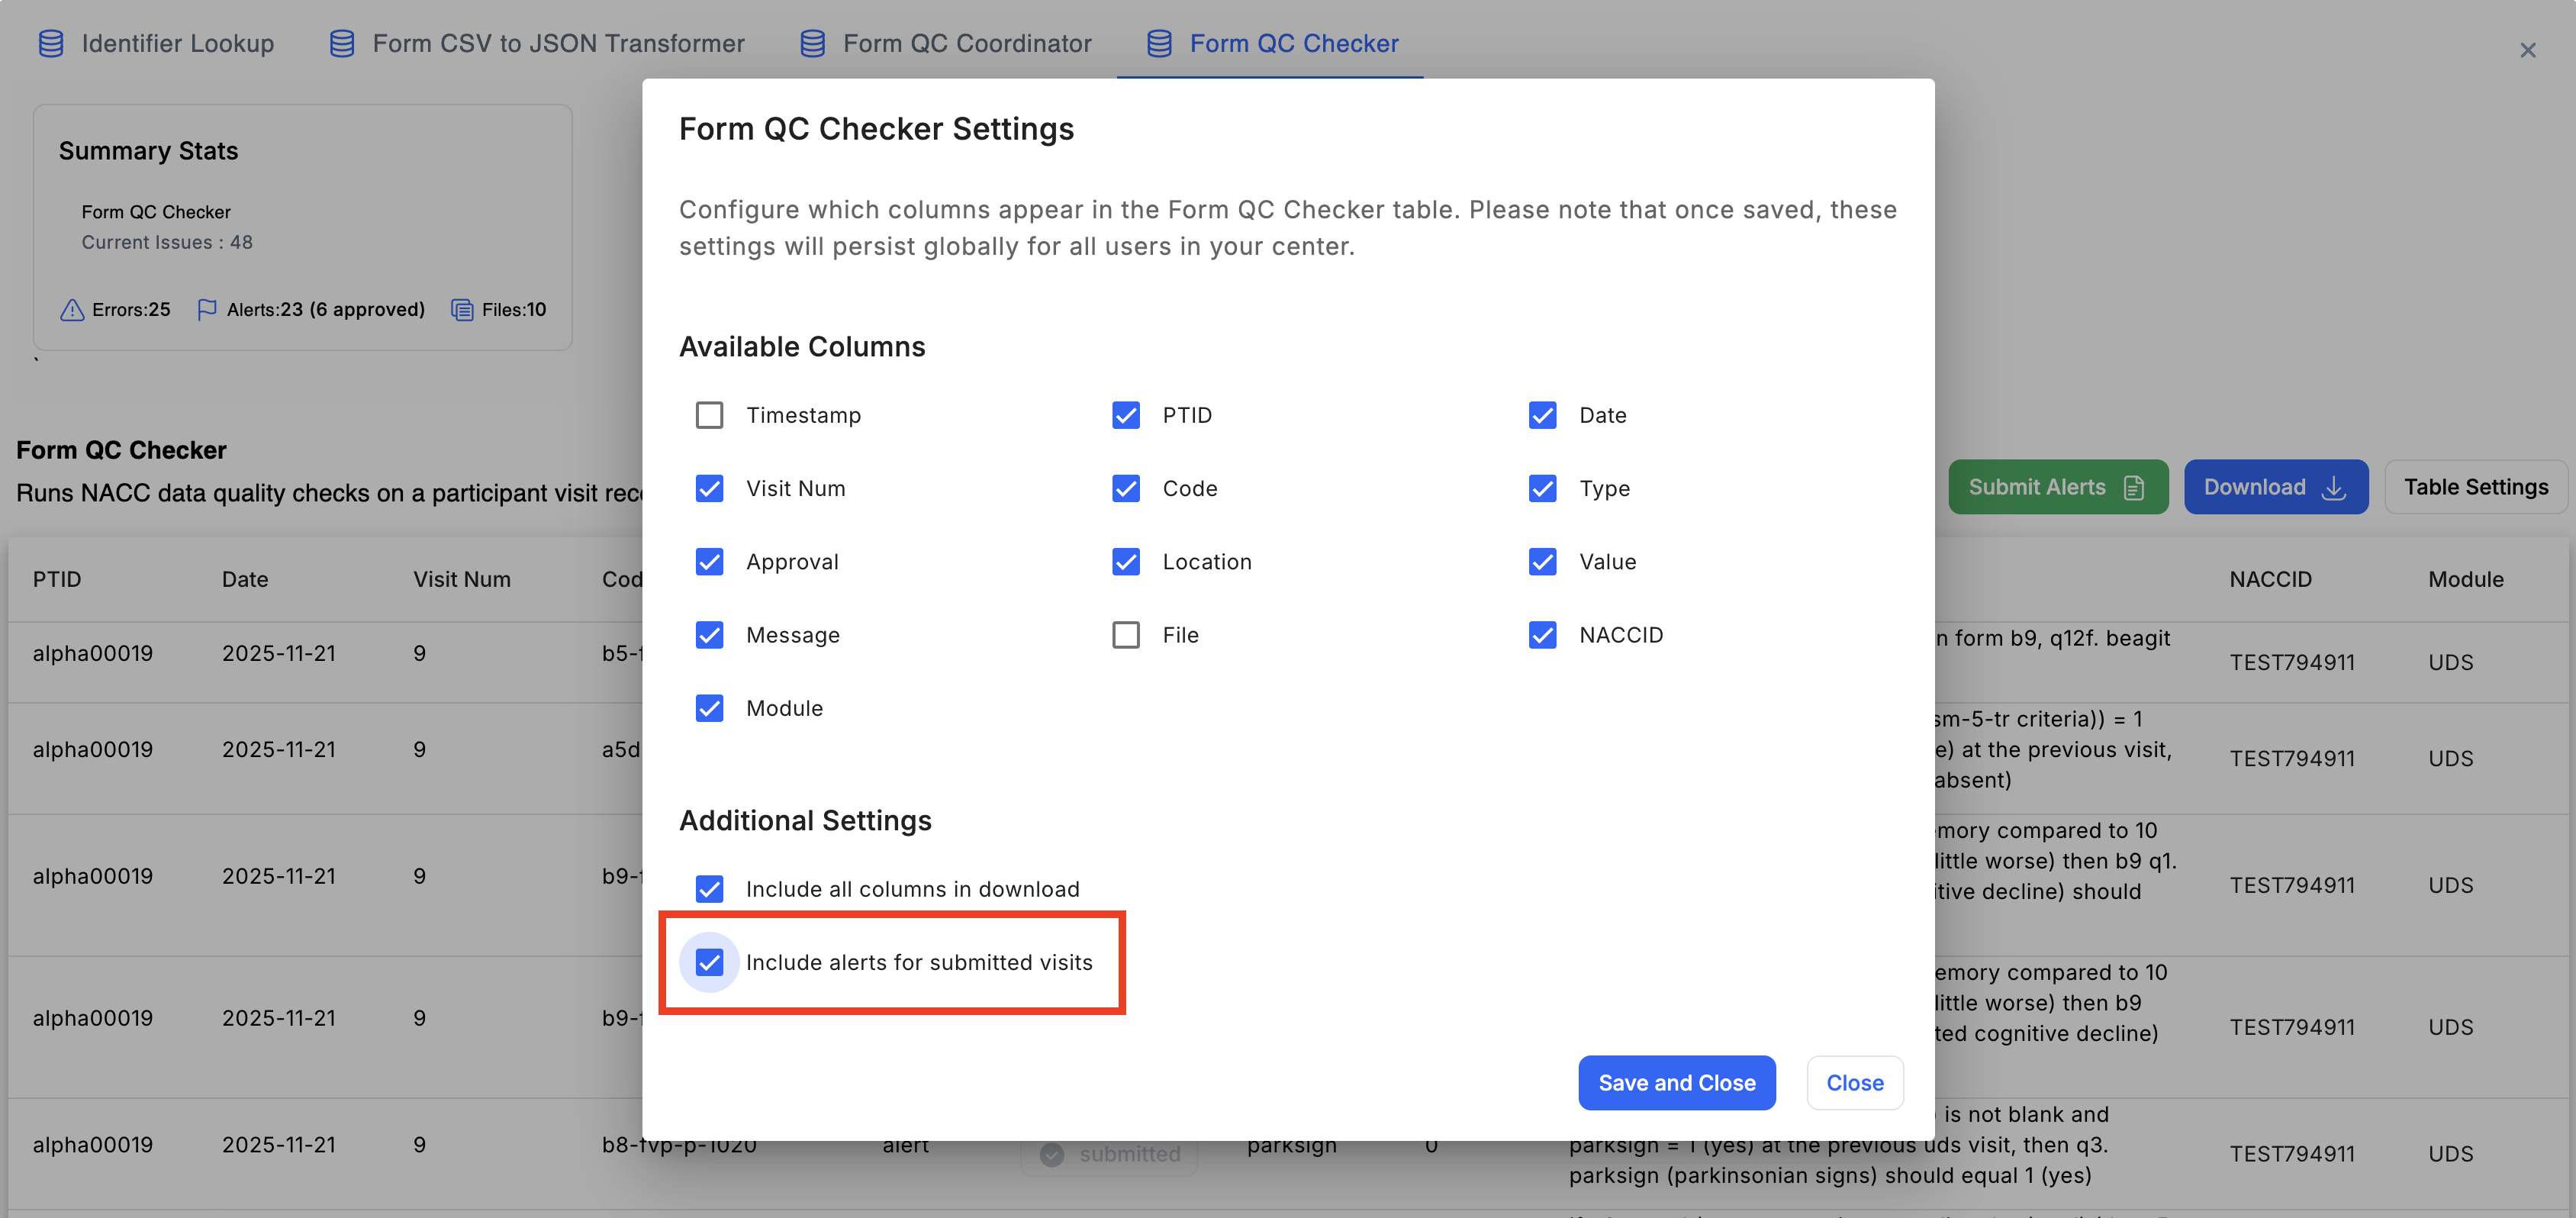Image resolution: width=2576 pixels, height=1218 pixels.
Task: Click the Submit Alerts button
Action: pyautogui.click(x=2058, y=487)
